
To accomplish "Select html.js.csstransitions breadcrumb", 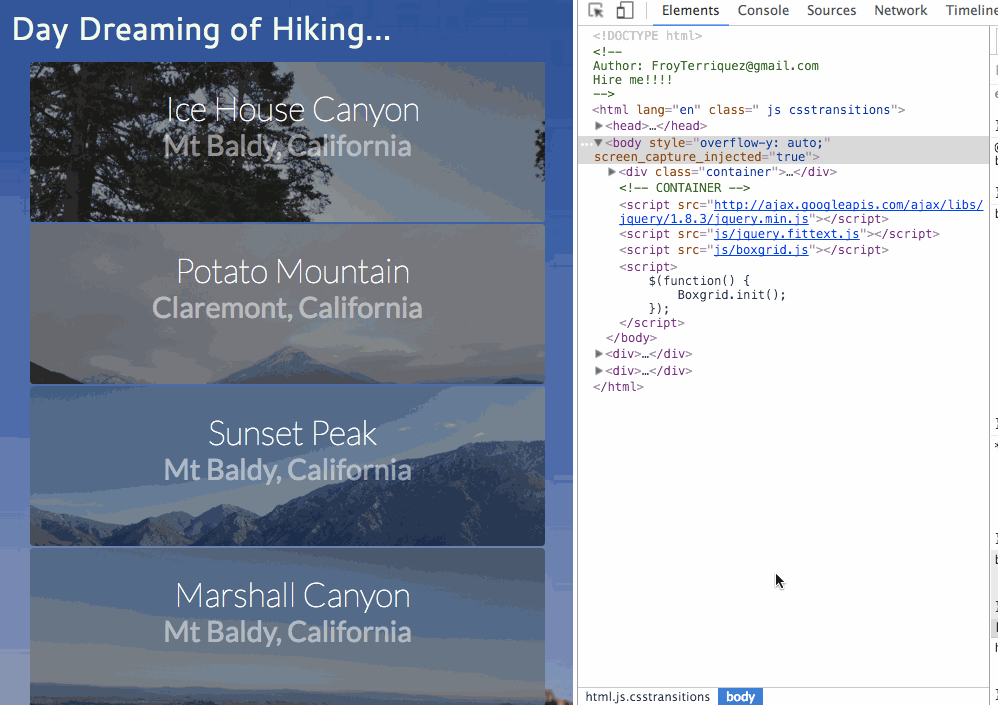I will [x=647, y=697].
